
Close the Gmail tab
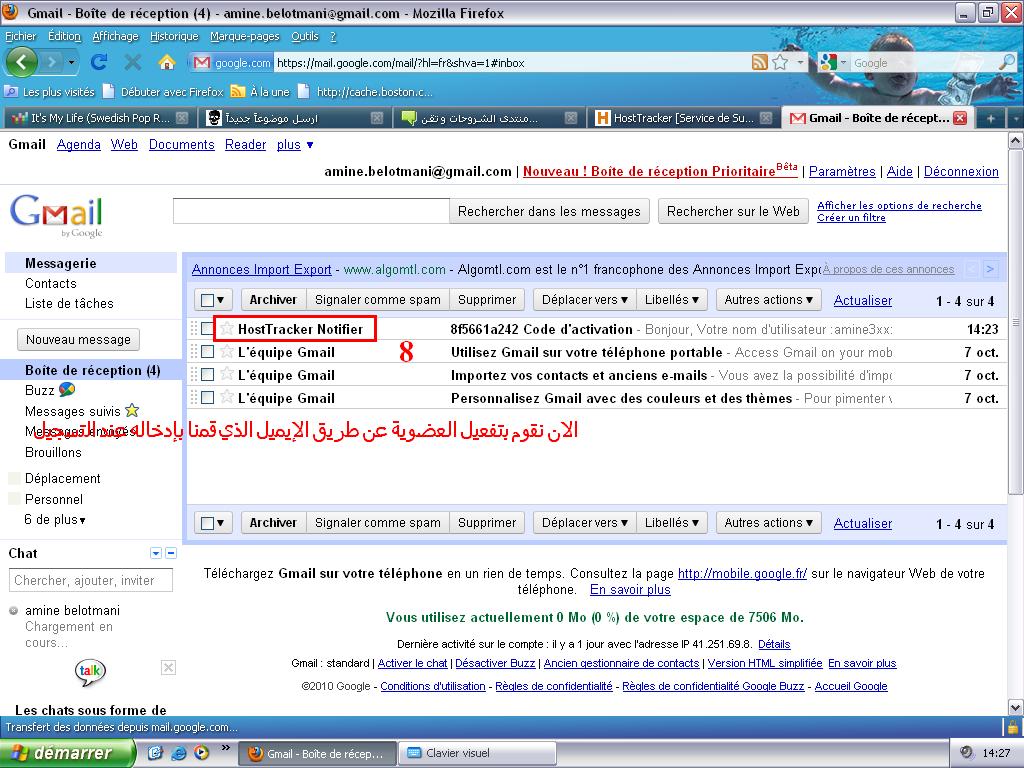[x=960, y=118]
